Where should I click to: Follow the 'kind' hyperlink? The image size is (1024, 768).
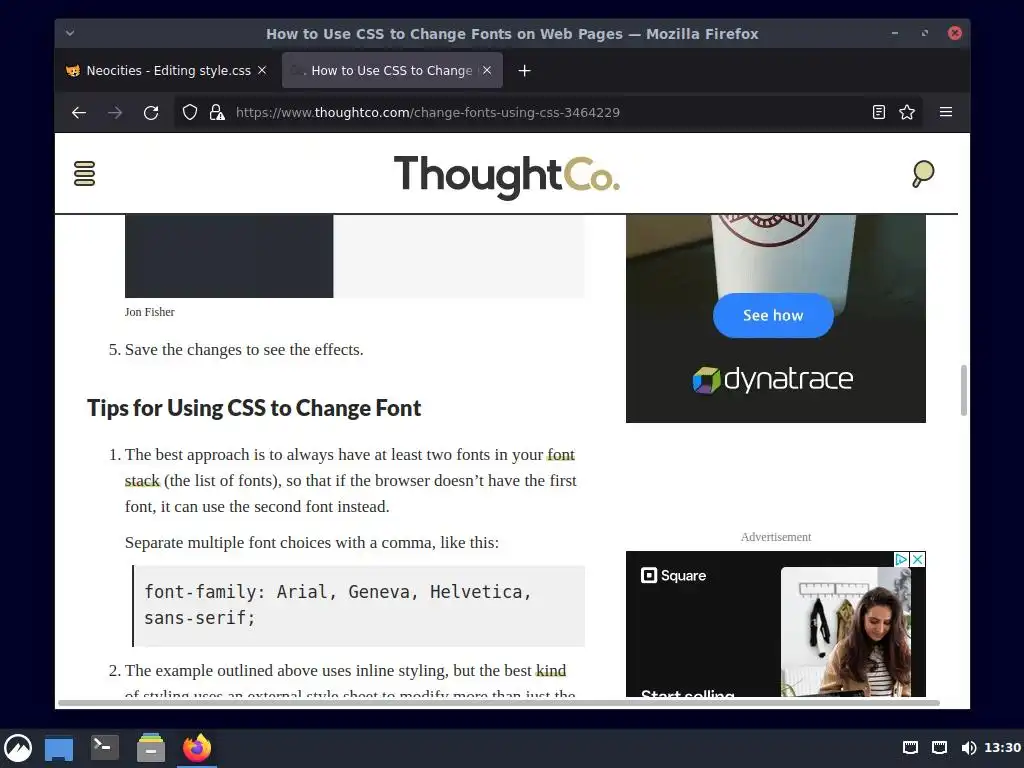pyautogui.click(x=551, y=671)
